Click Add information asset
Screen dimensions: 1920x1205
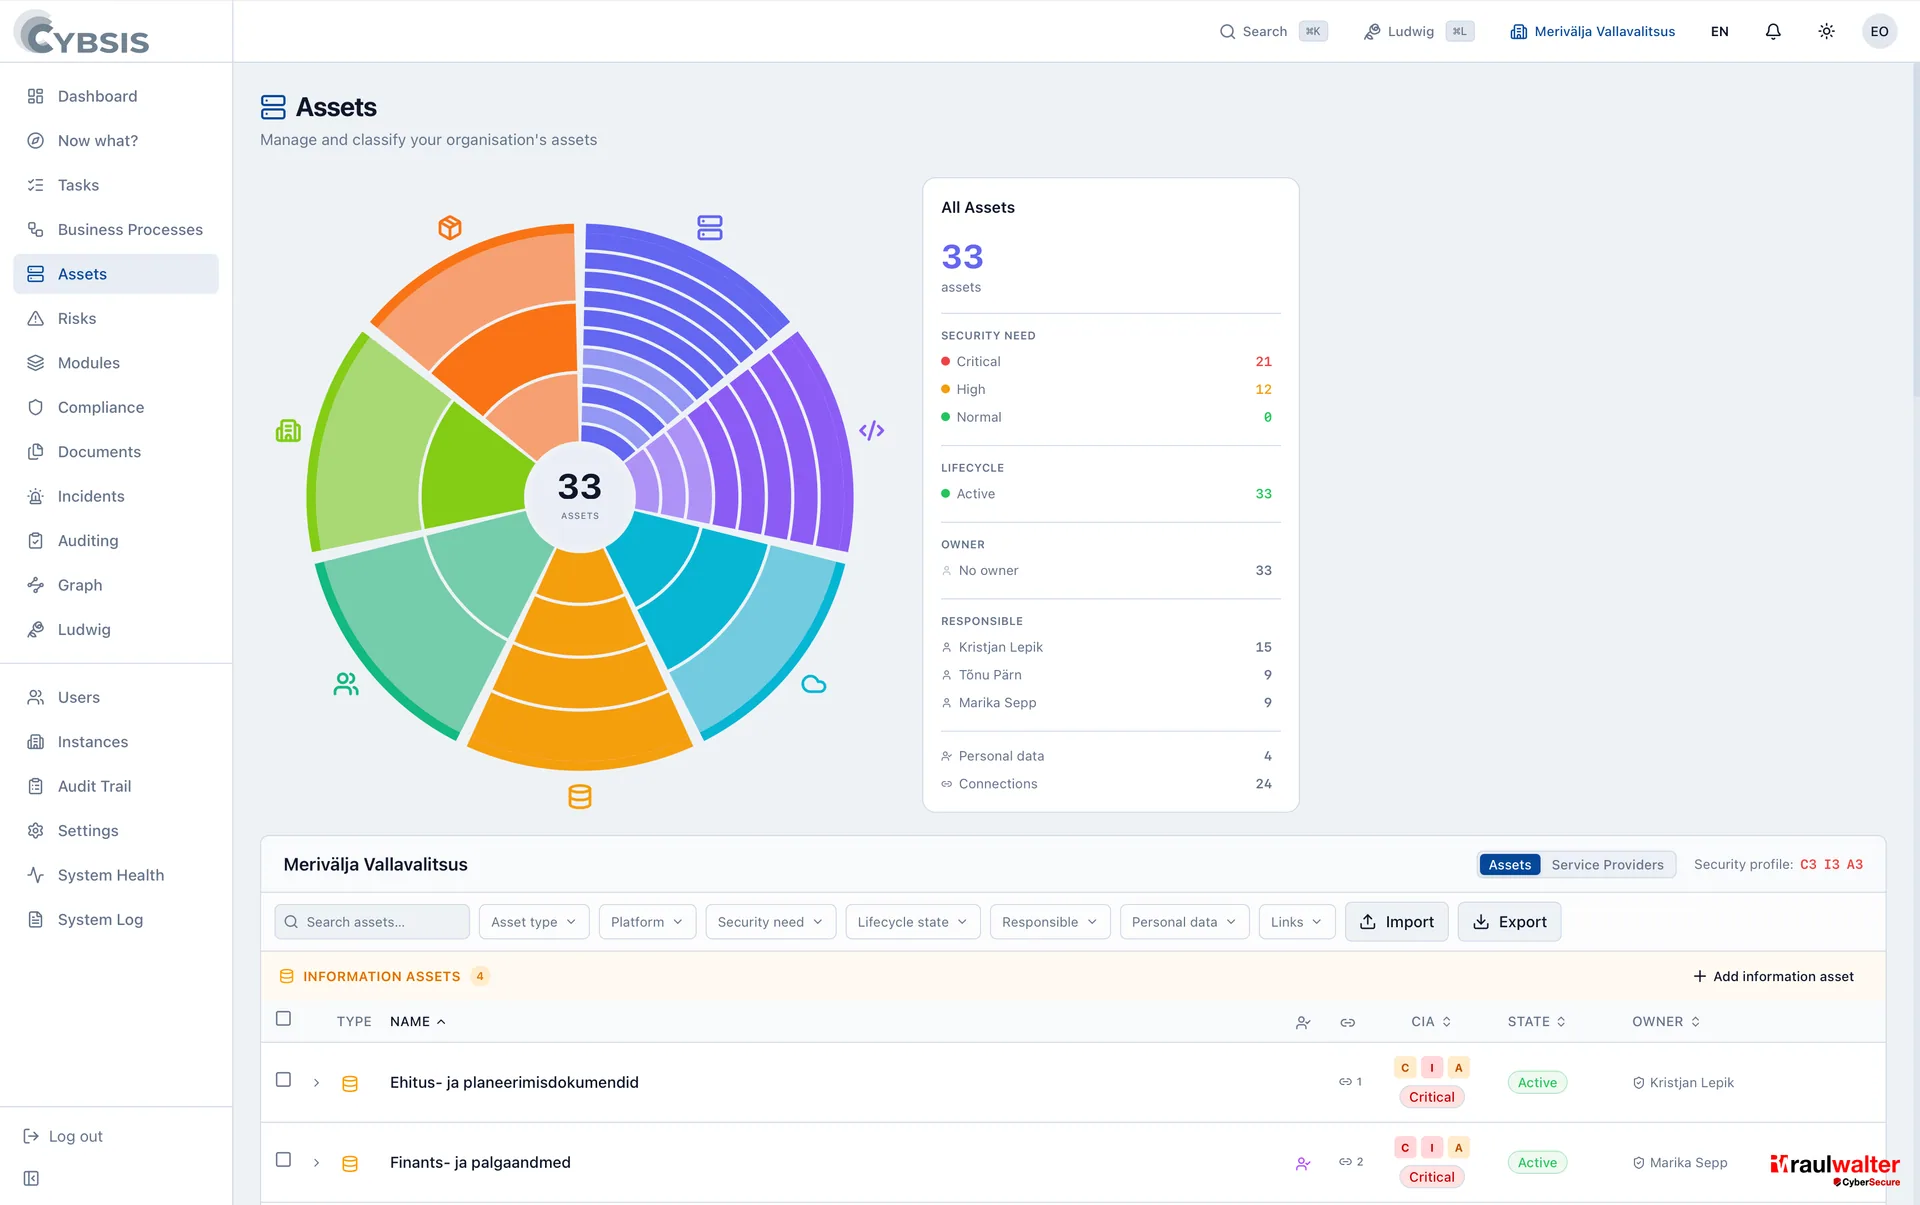[x=1773, y=977]
